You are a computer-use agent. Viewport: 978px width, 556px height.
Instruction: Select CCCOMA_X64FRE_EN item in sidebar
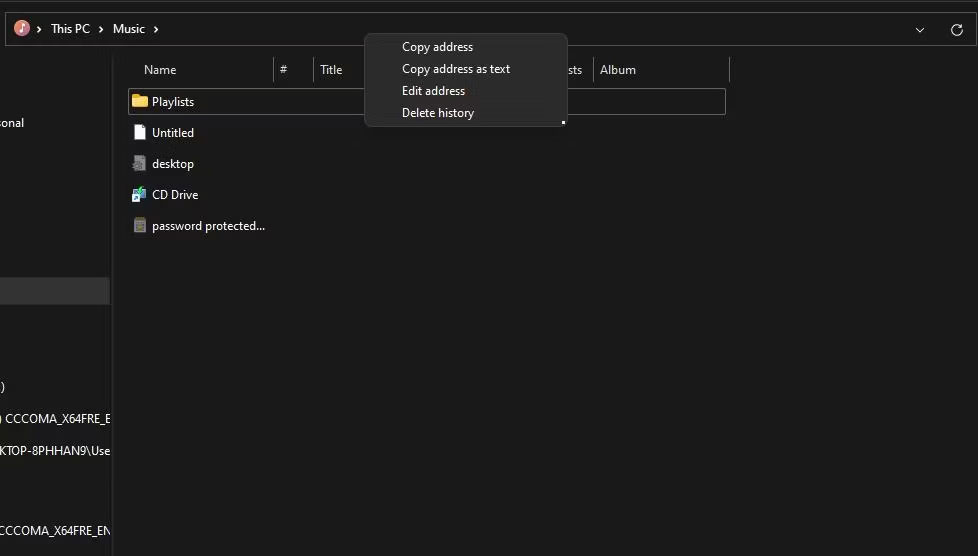pyautogui.click(x=55, y=530)
